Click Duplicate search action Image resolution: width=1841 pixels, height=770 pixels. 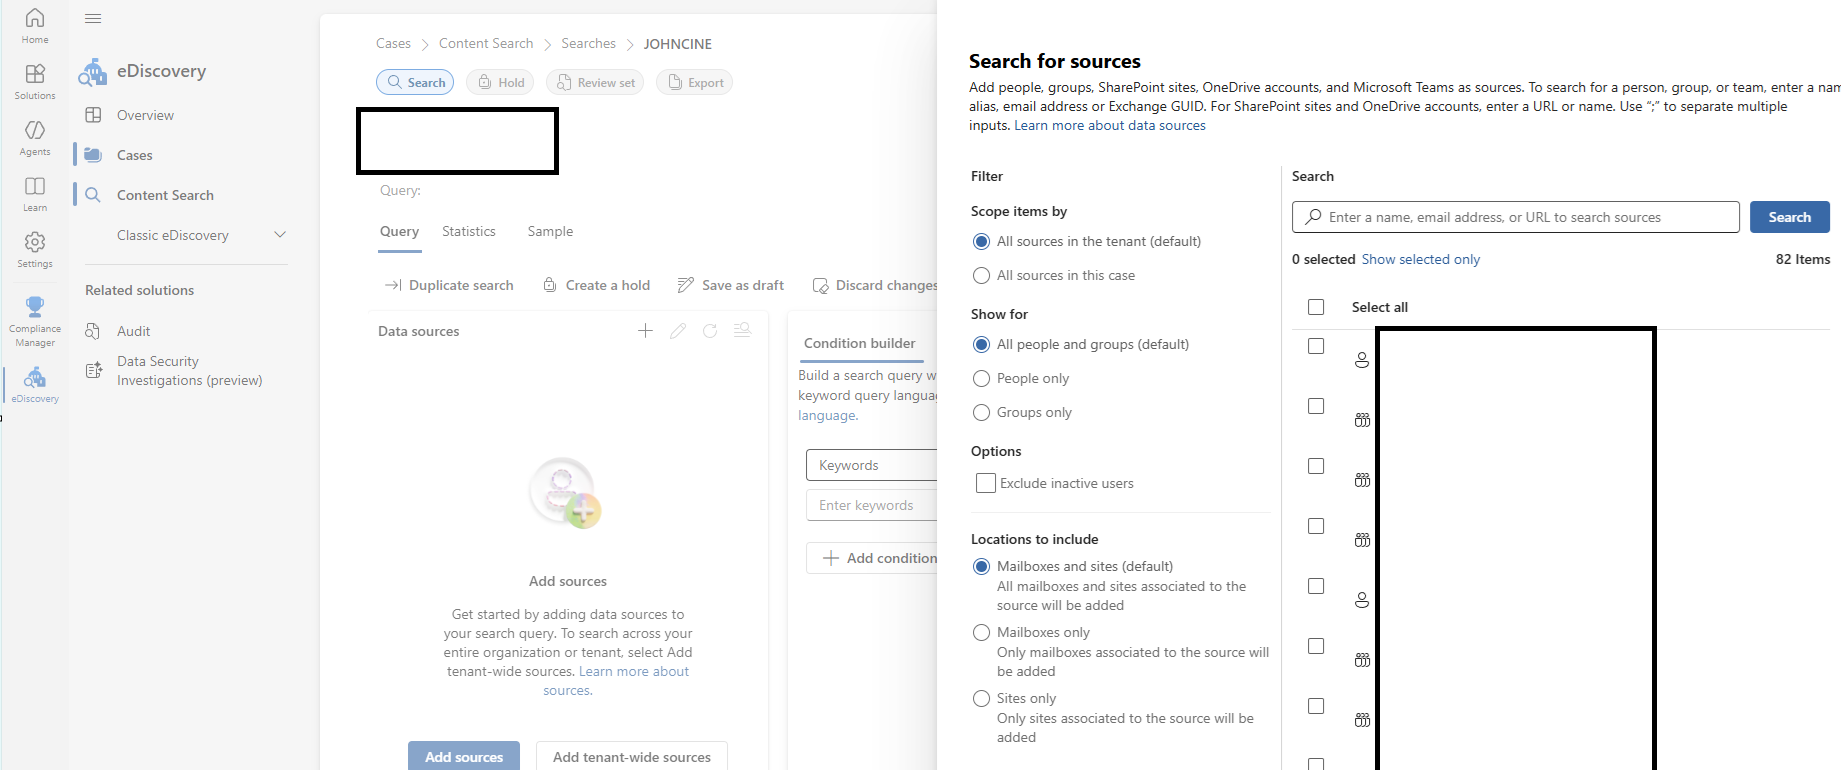[449, 285]
